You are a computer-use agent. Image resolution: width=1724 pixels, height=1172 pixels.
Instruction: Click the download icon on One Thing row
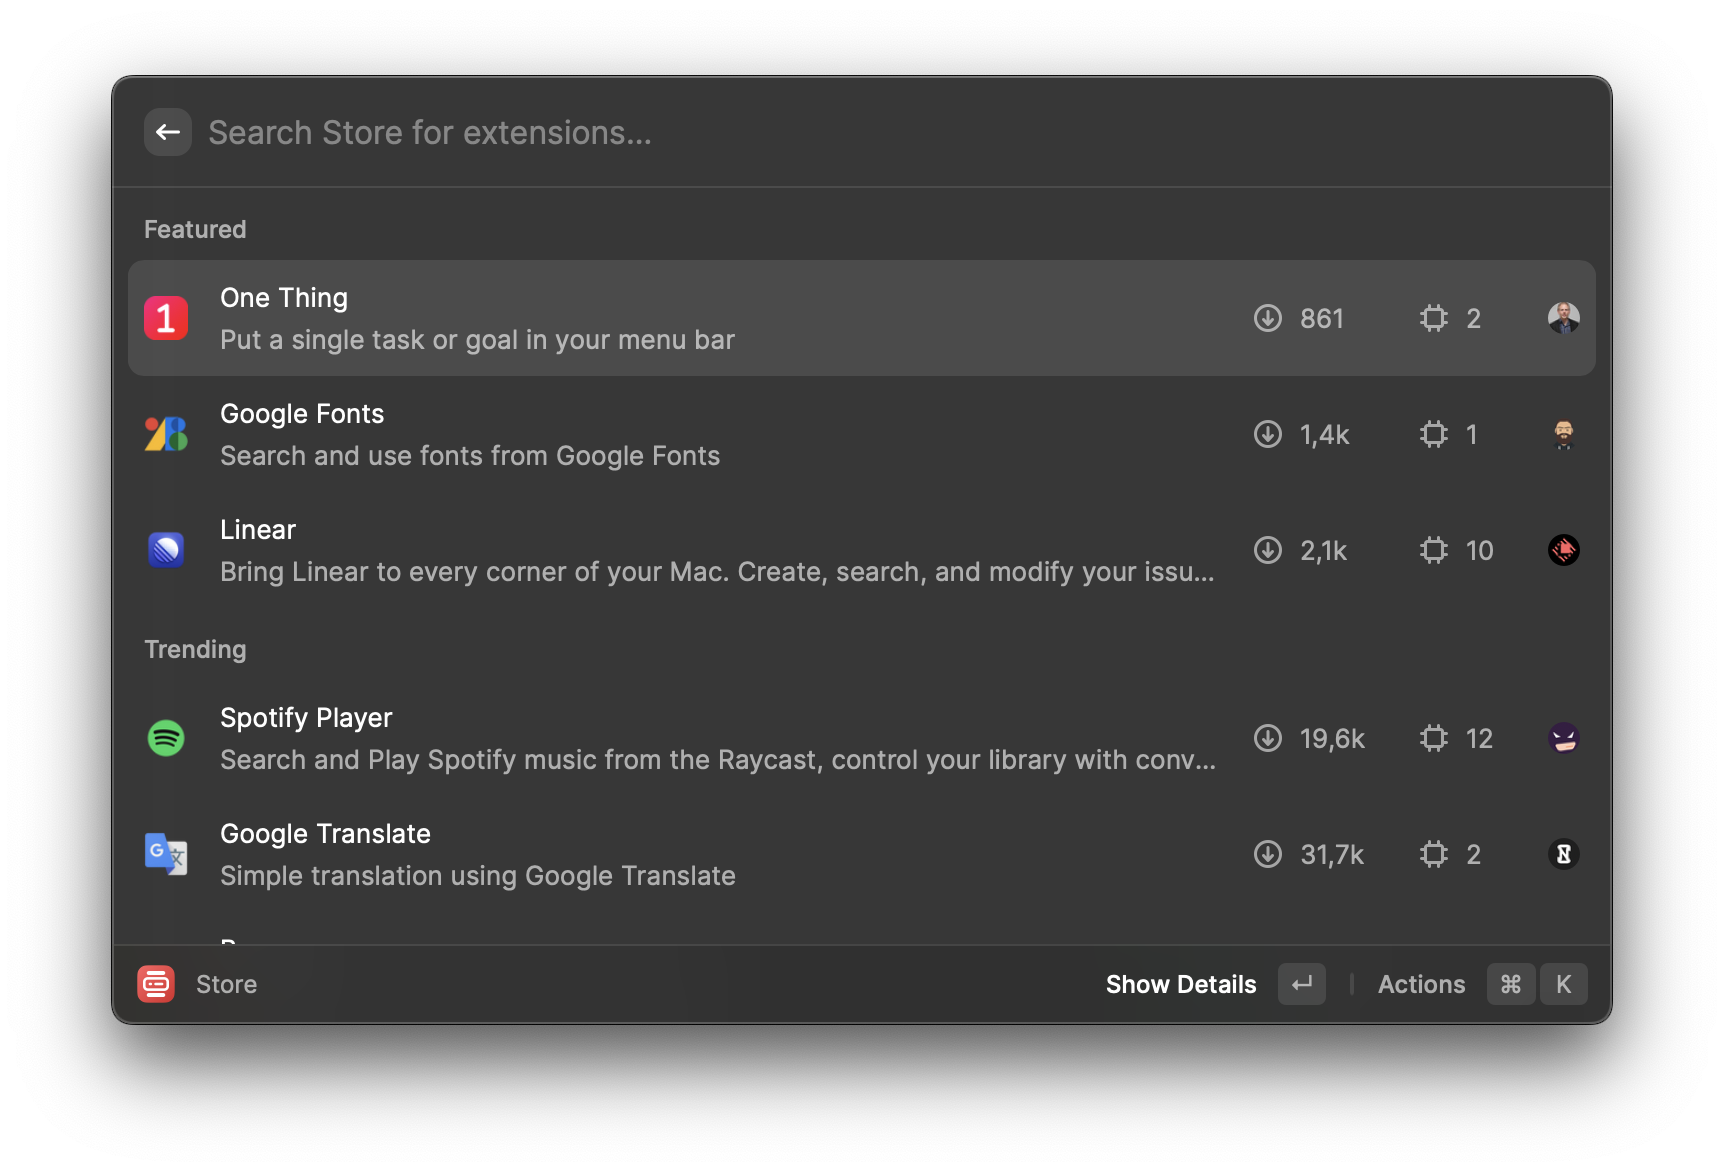pyautogui.click(x=1268, y=318)
